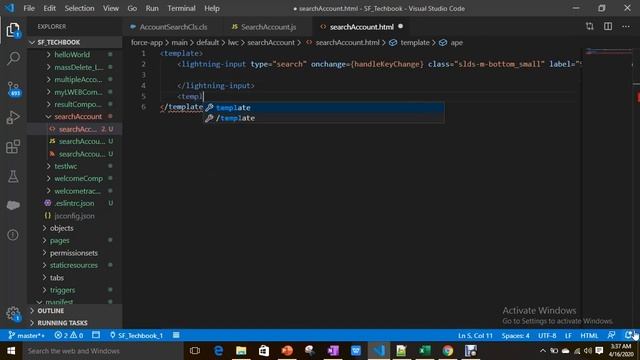This screenshot has width=640, height=360.
Task: Open jsconfig.json file
Action: point(74,216)
